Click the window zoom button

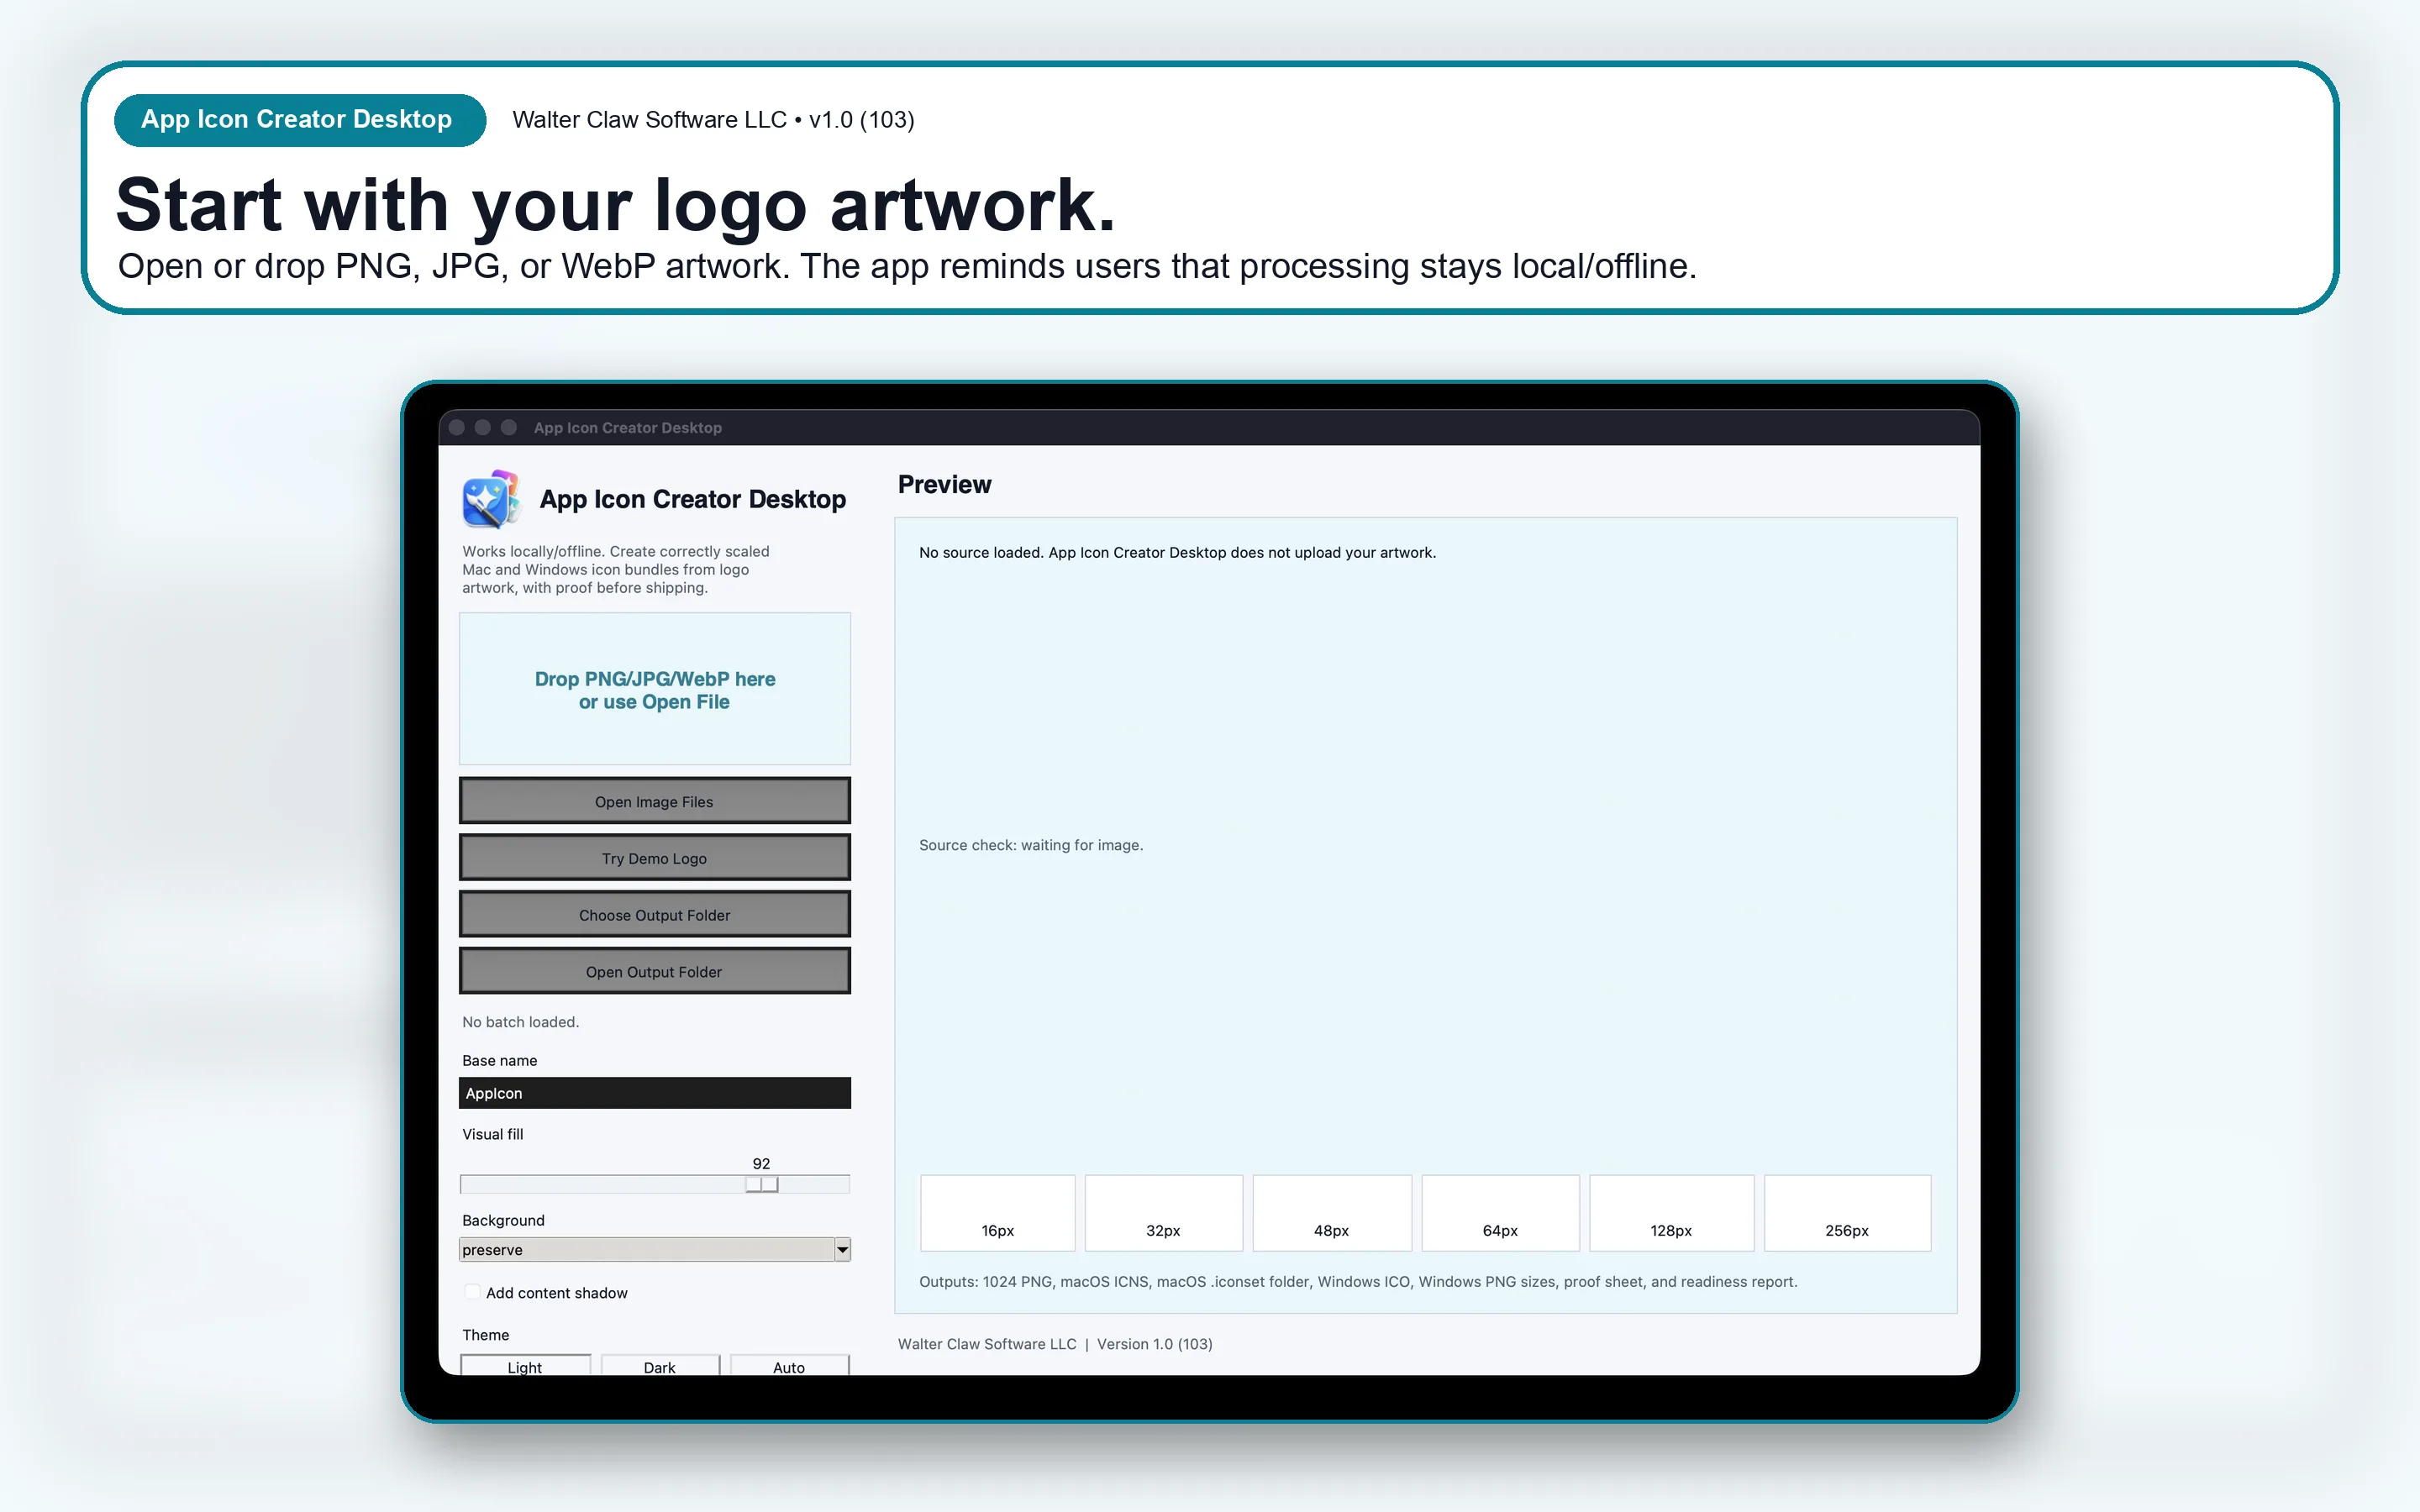coord(509,427)
